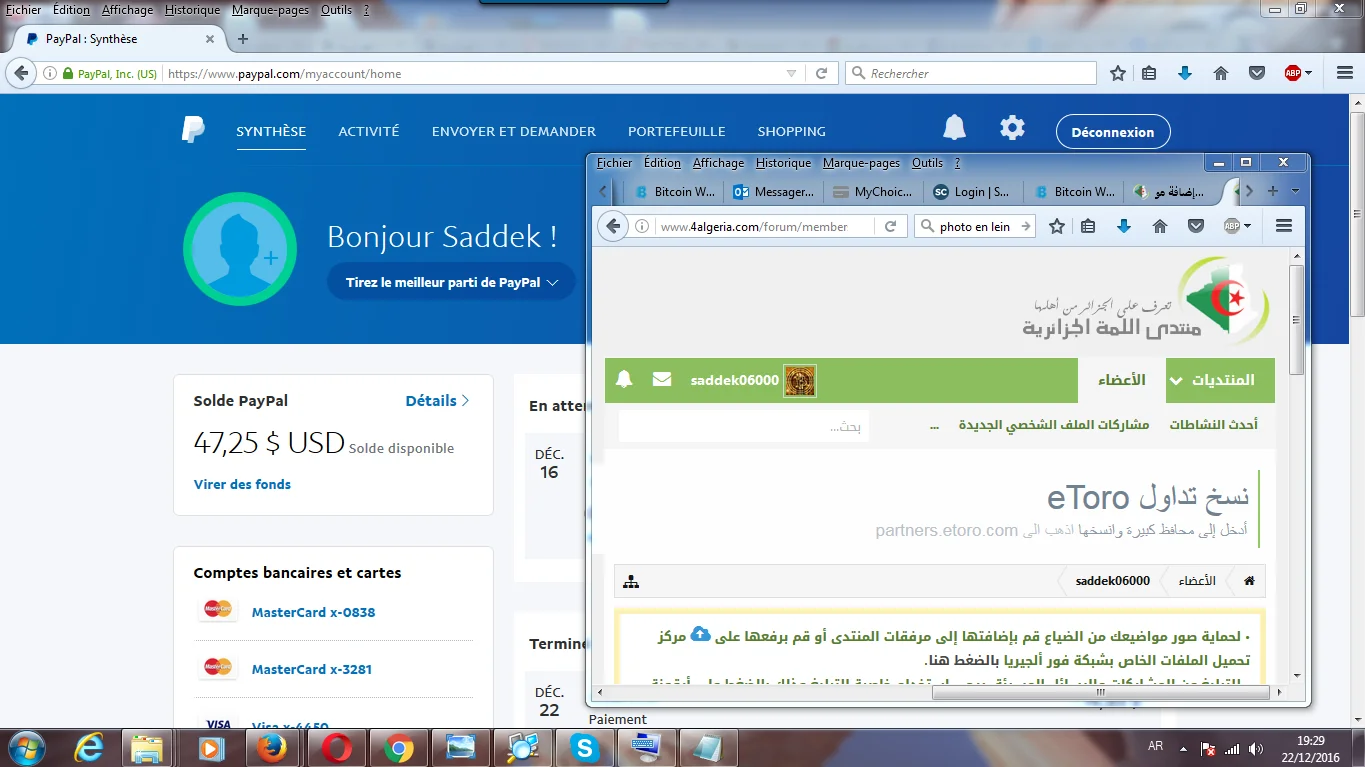1365x767 pixels.
Task: Open MasterCard x-0838 card details
Action: (313, 612)
